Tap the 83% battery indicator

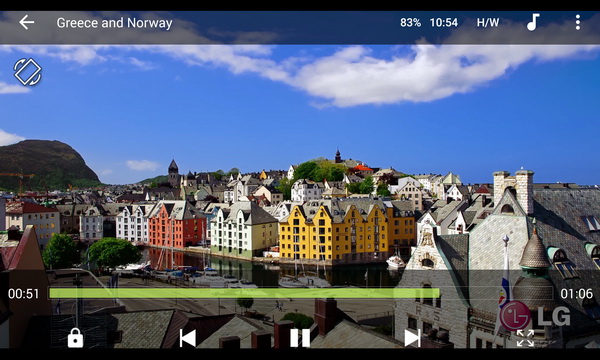coord(410,23)
